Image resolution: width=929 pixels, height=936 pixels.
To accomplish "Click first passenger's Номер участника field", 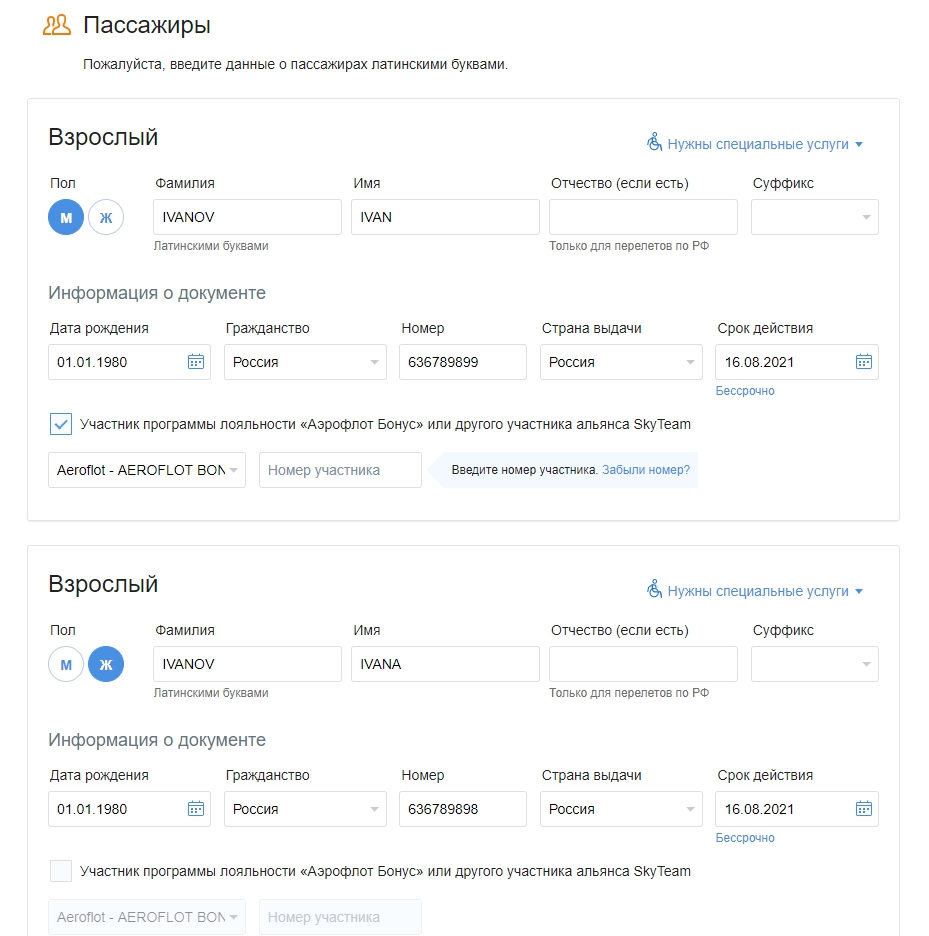I will 340,470.
